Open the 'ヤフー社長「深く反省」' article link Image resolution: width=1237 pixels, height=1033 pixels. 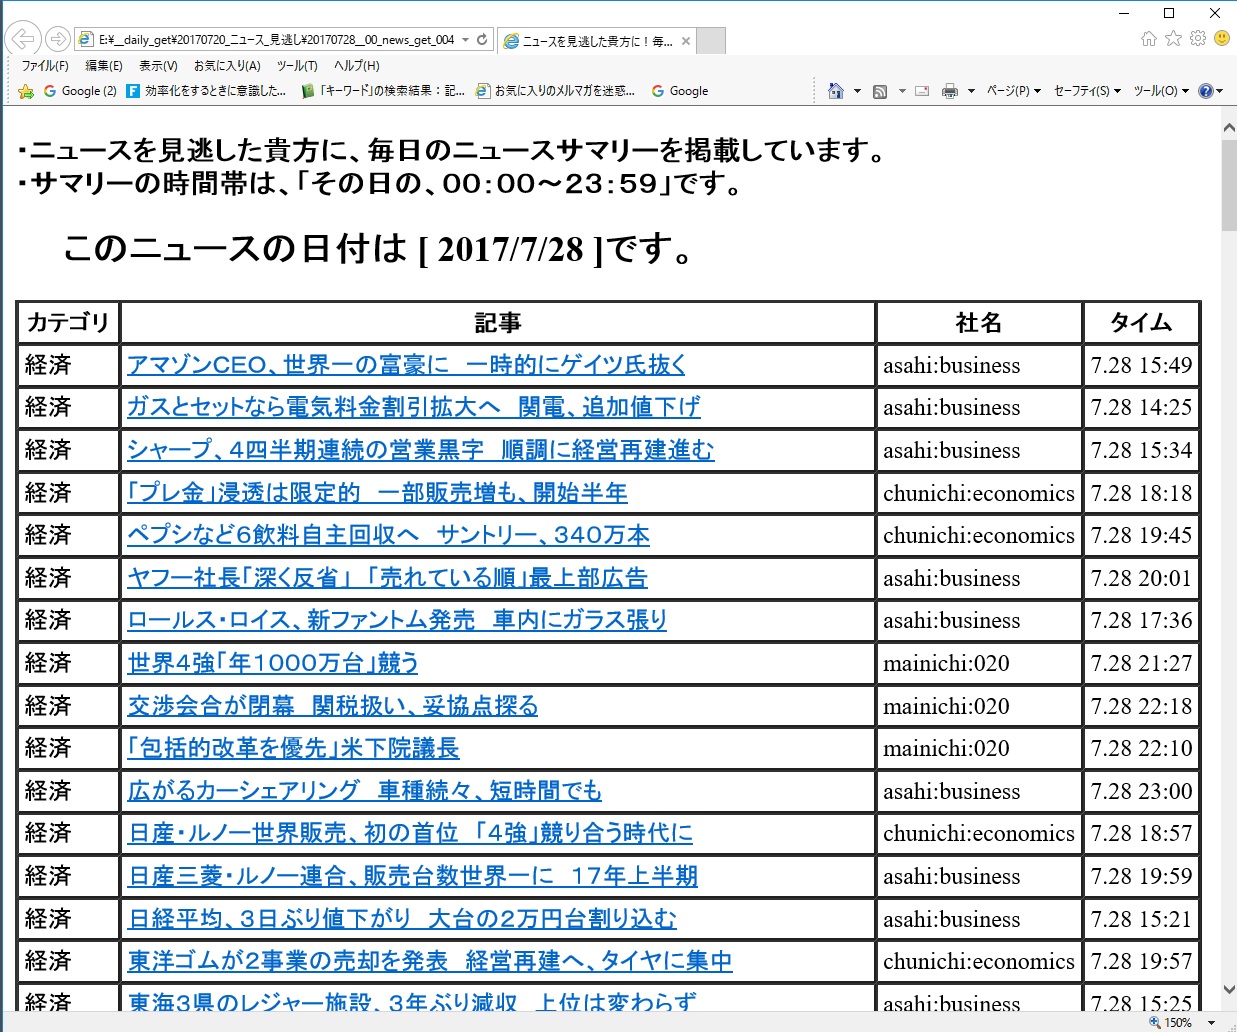point(388,578)
